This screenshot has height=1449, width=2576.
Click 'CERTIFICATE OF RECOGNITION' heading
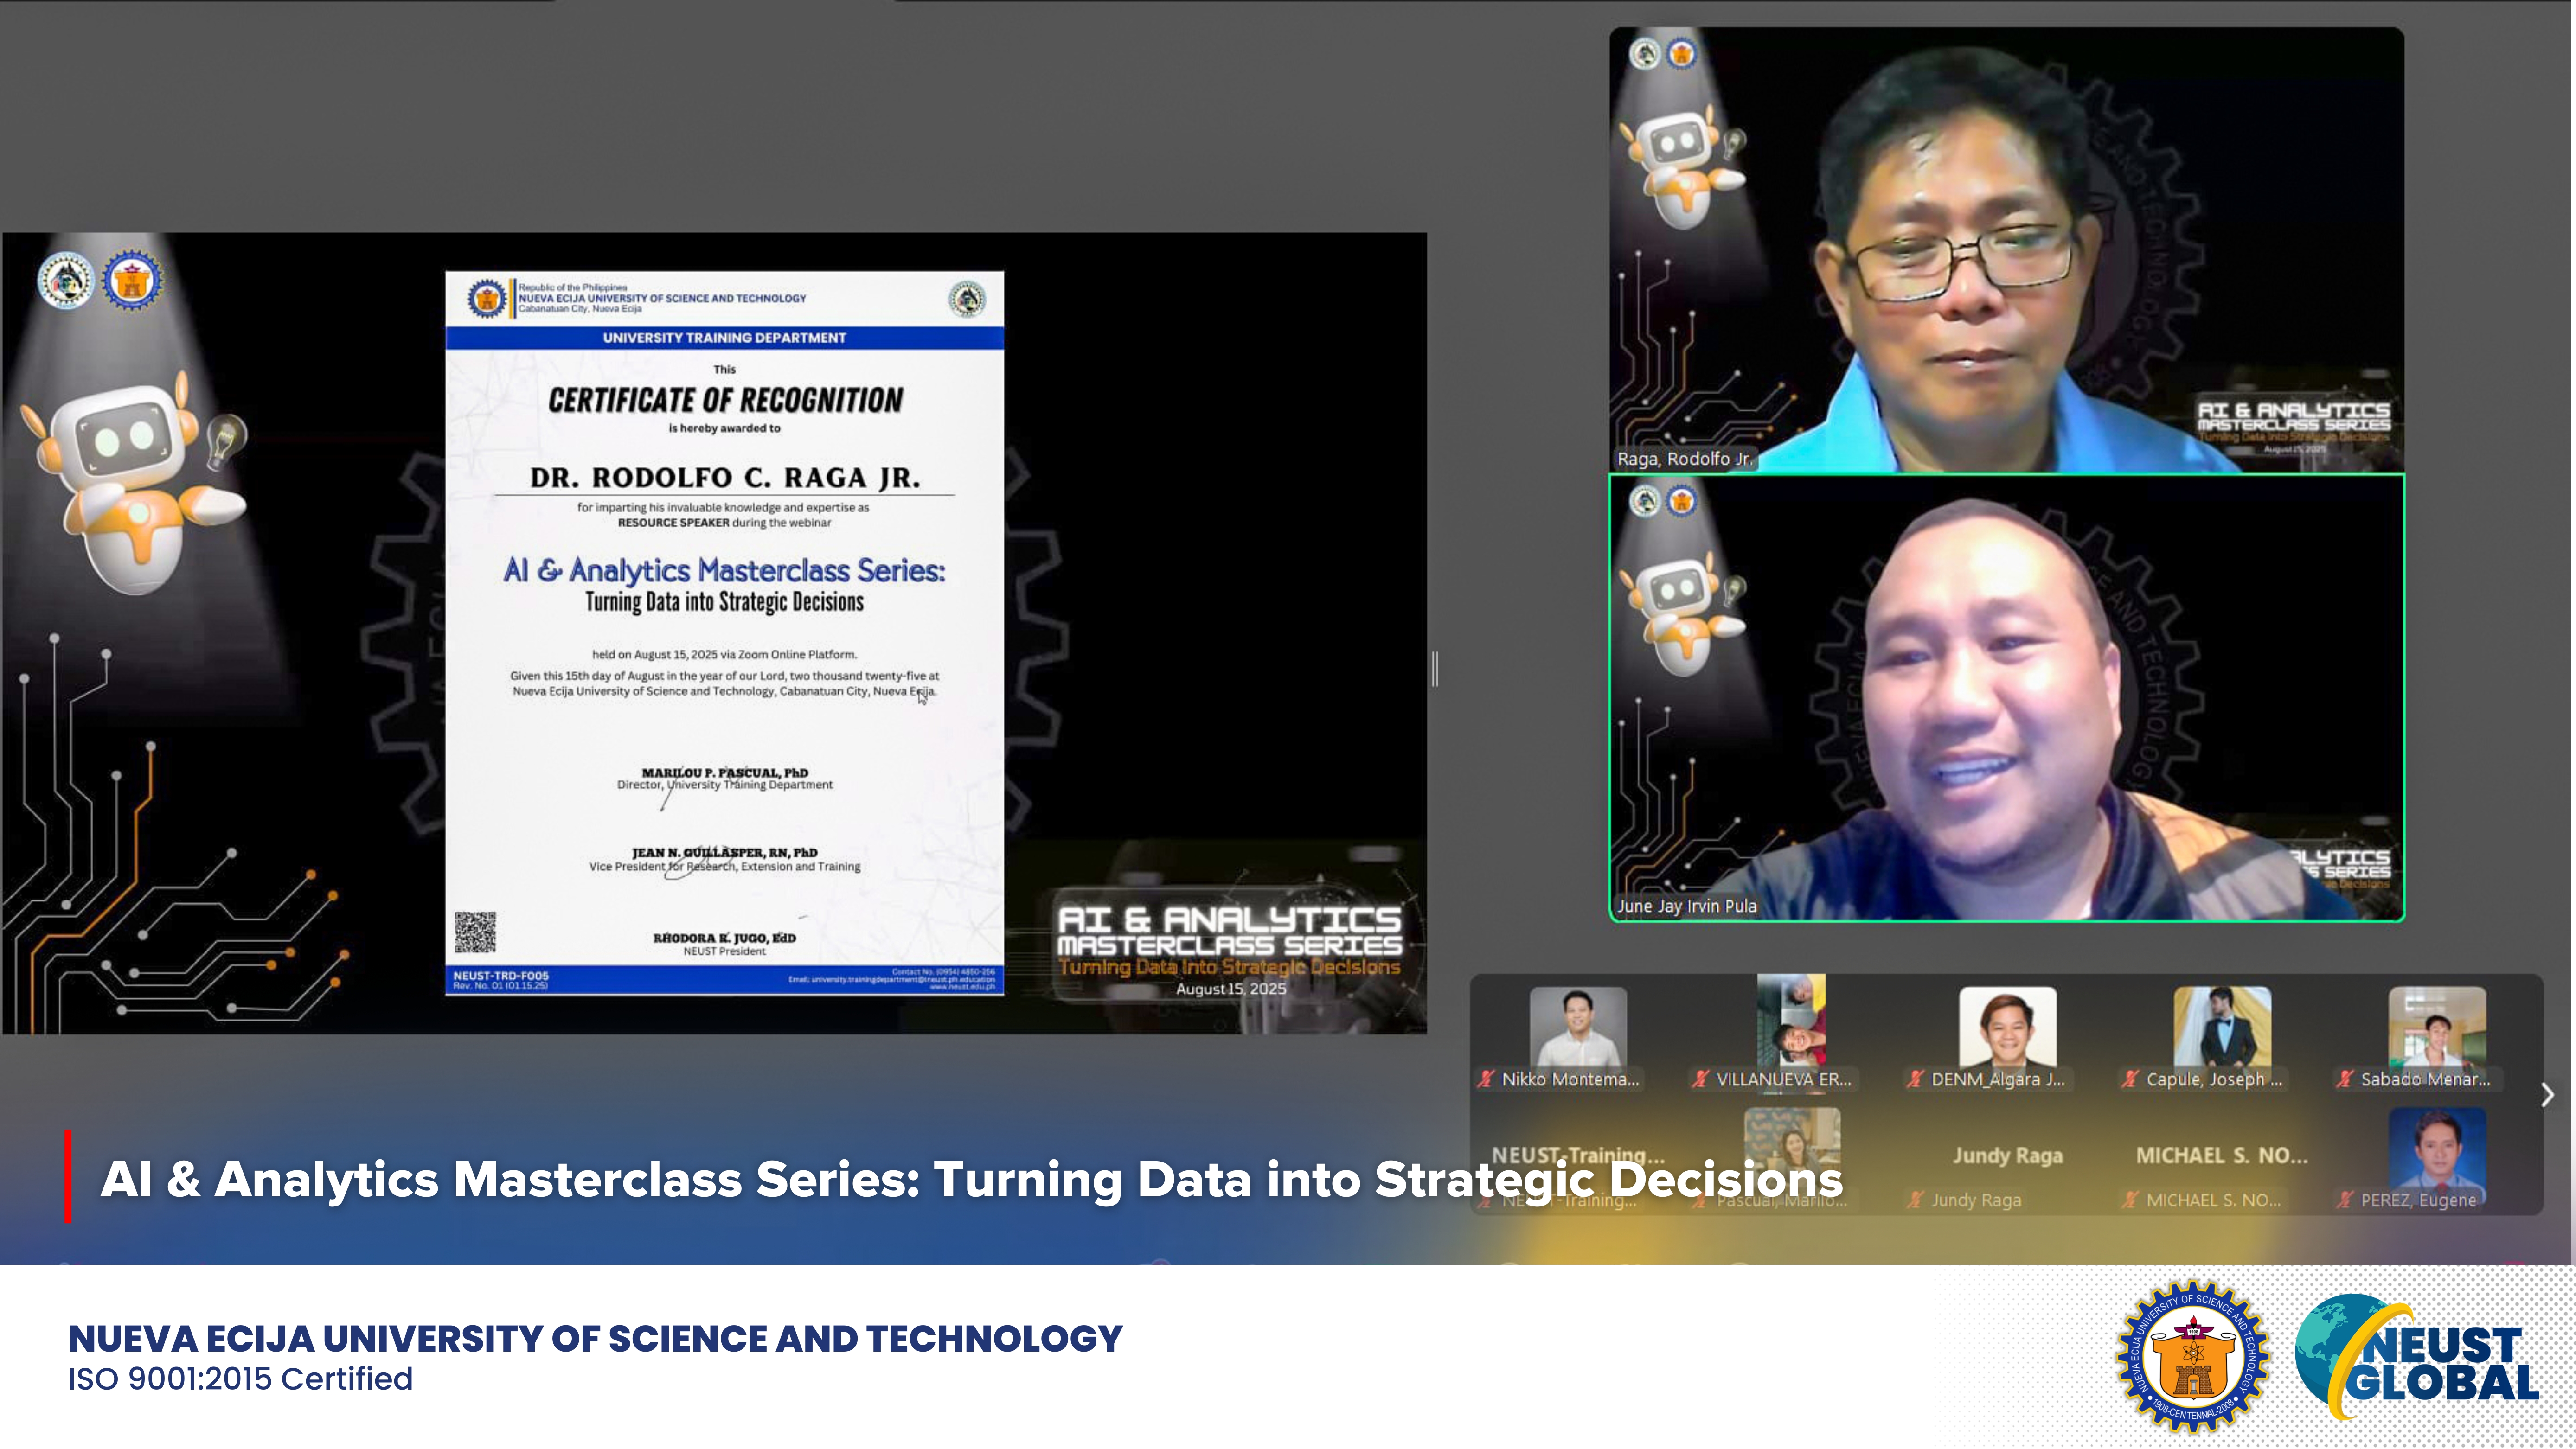click(725, 401)
